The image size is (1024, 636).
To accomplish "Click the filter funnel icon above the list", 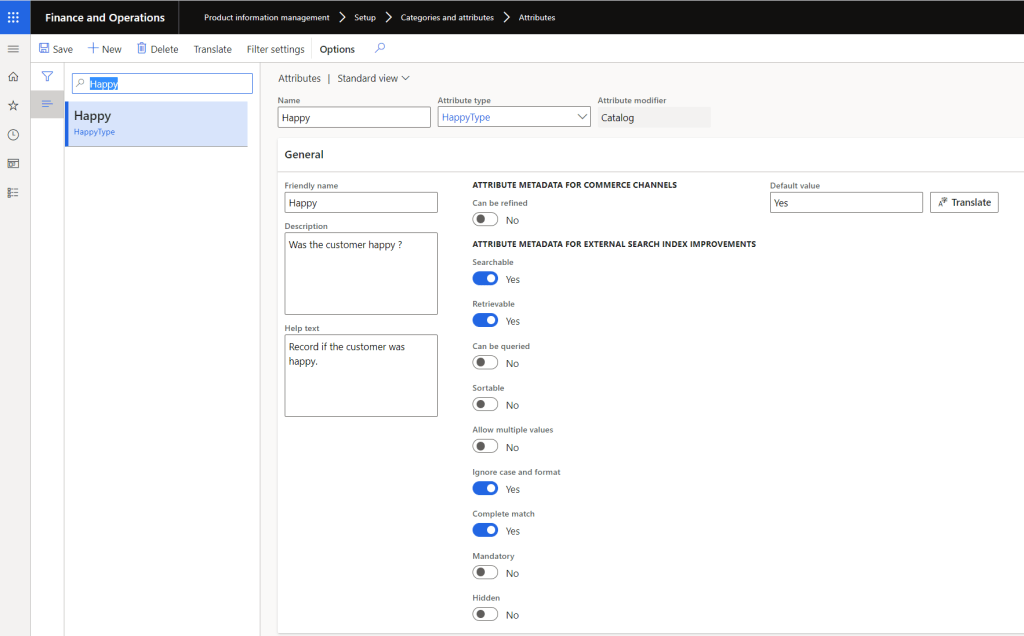I will (46, 75).
